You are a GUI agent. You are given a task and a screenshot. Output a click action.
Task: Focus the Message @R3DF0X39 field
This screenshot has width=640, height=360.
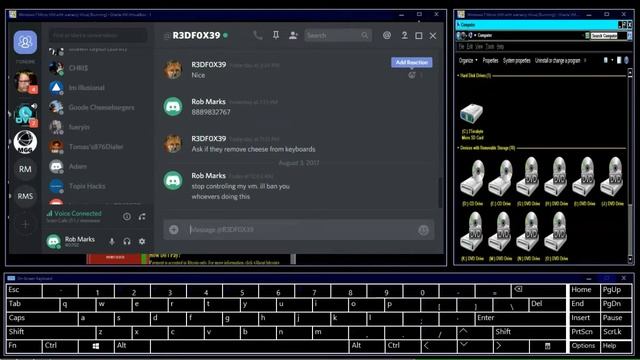[x=300, y=230]
